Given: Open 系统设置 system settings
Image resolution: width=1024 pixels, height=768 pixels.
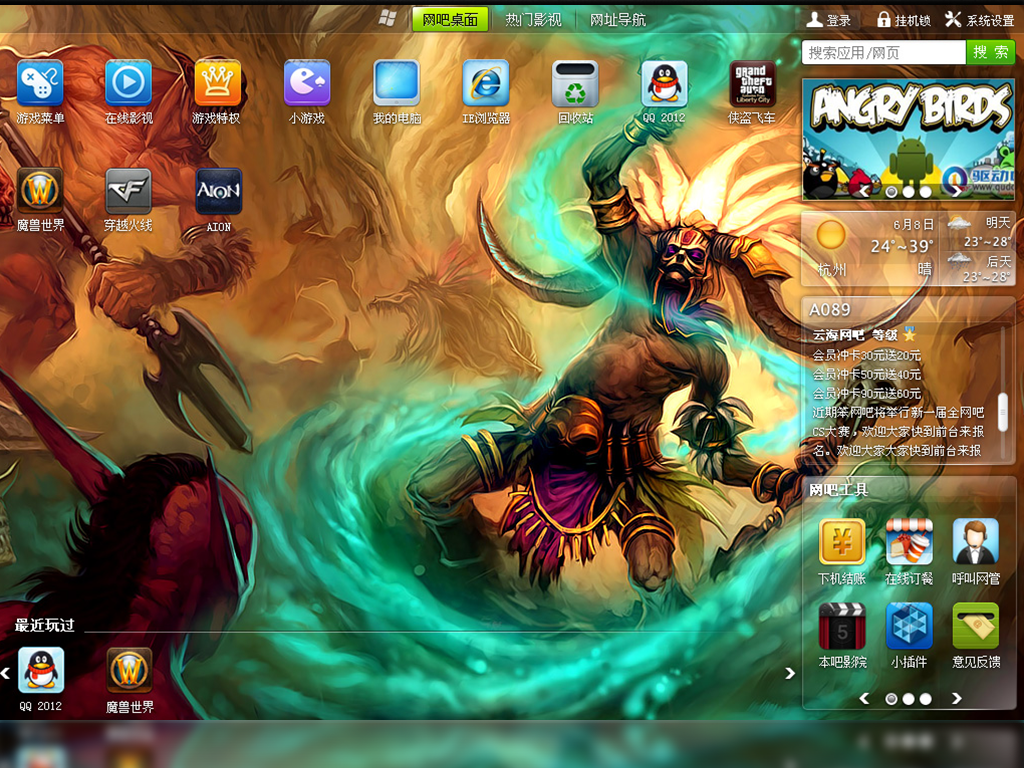Looking at the screenshot, I should (979, 20).
